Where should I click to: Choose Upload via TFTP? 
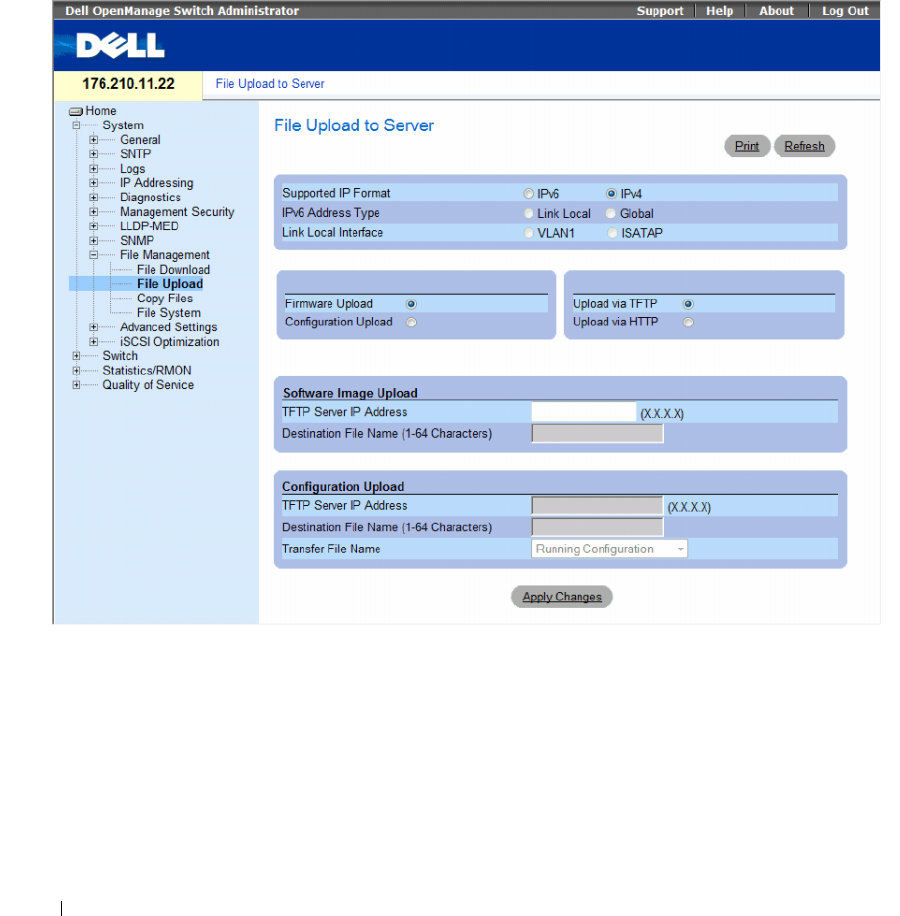[x=689, y=304]
